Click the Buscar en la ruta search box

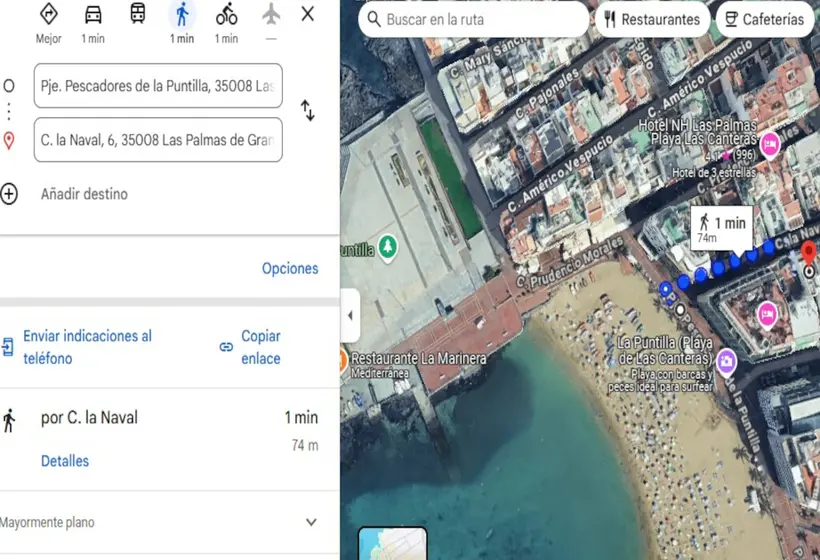474,19
